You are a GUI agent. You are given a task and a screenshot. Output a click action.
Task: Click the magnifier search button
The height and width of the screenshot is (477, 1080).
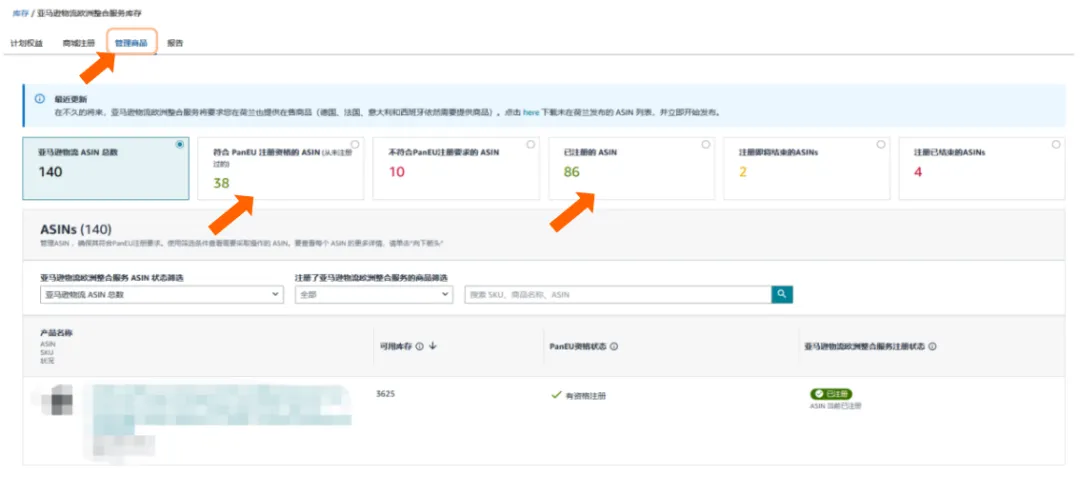click(x=782, y=294)
